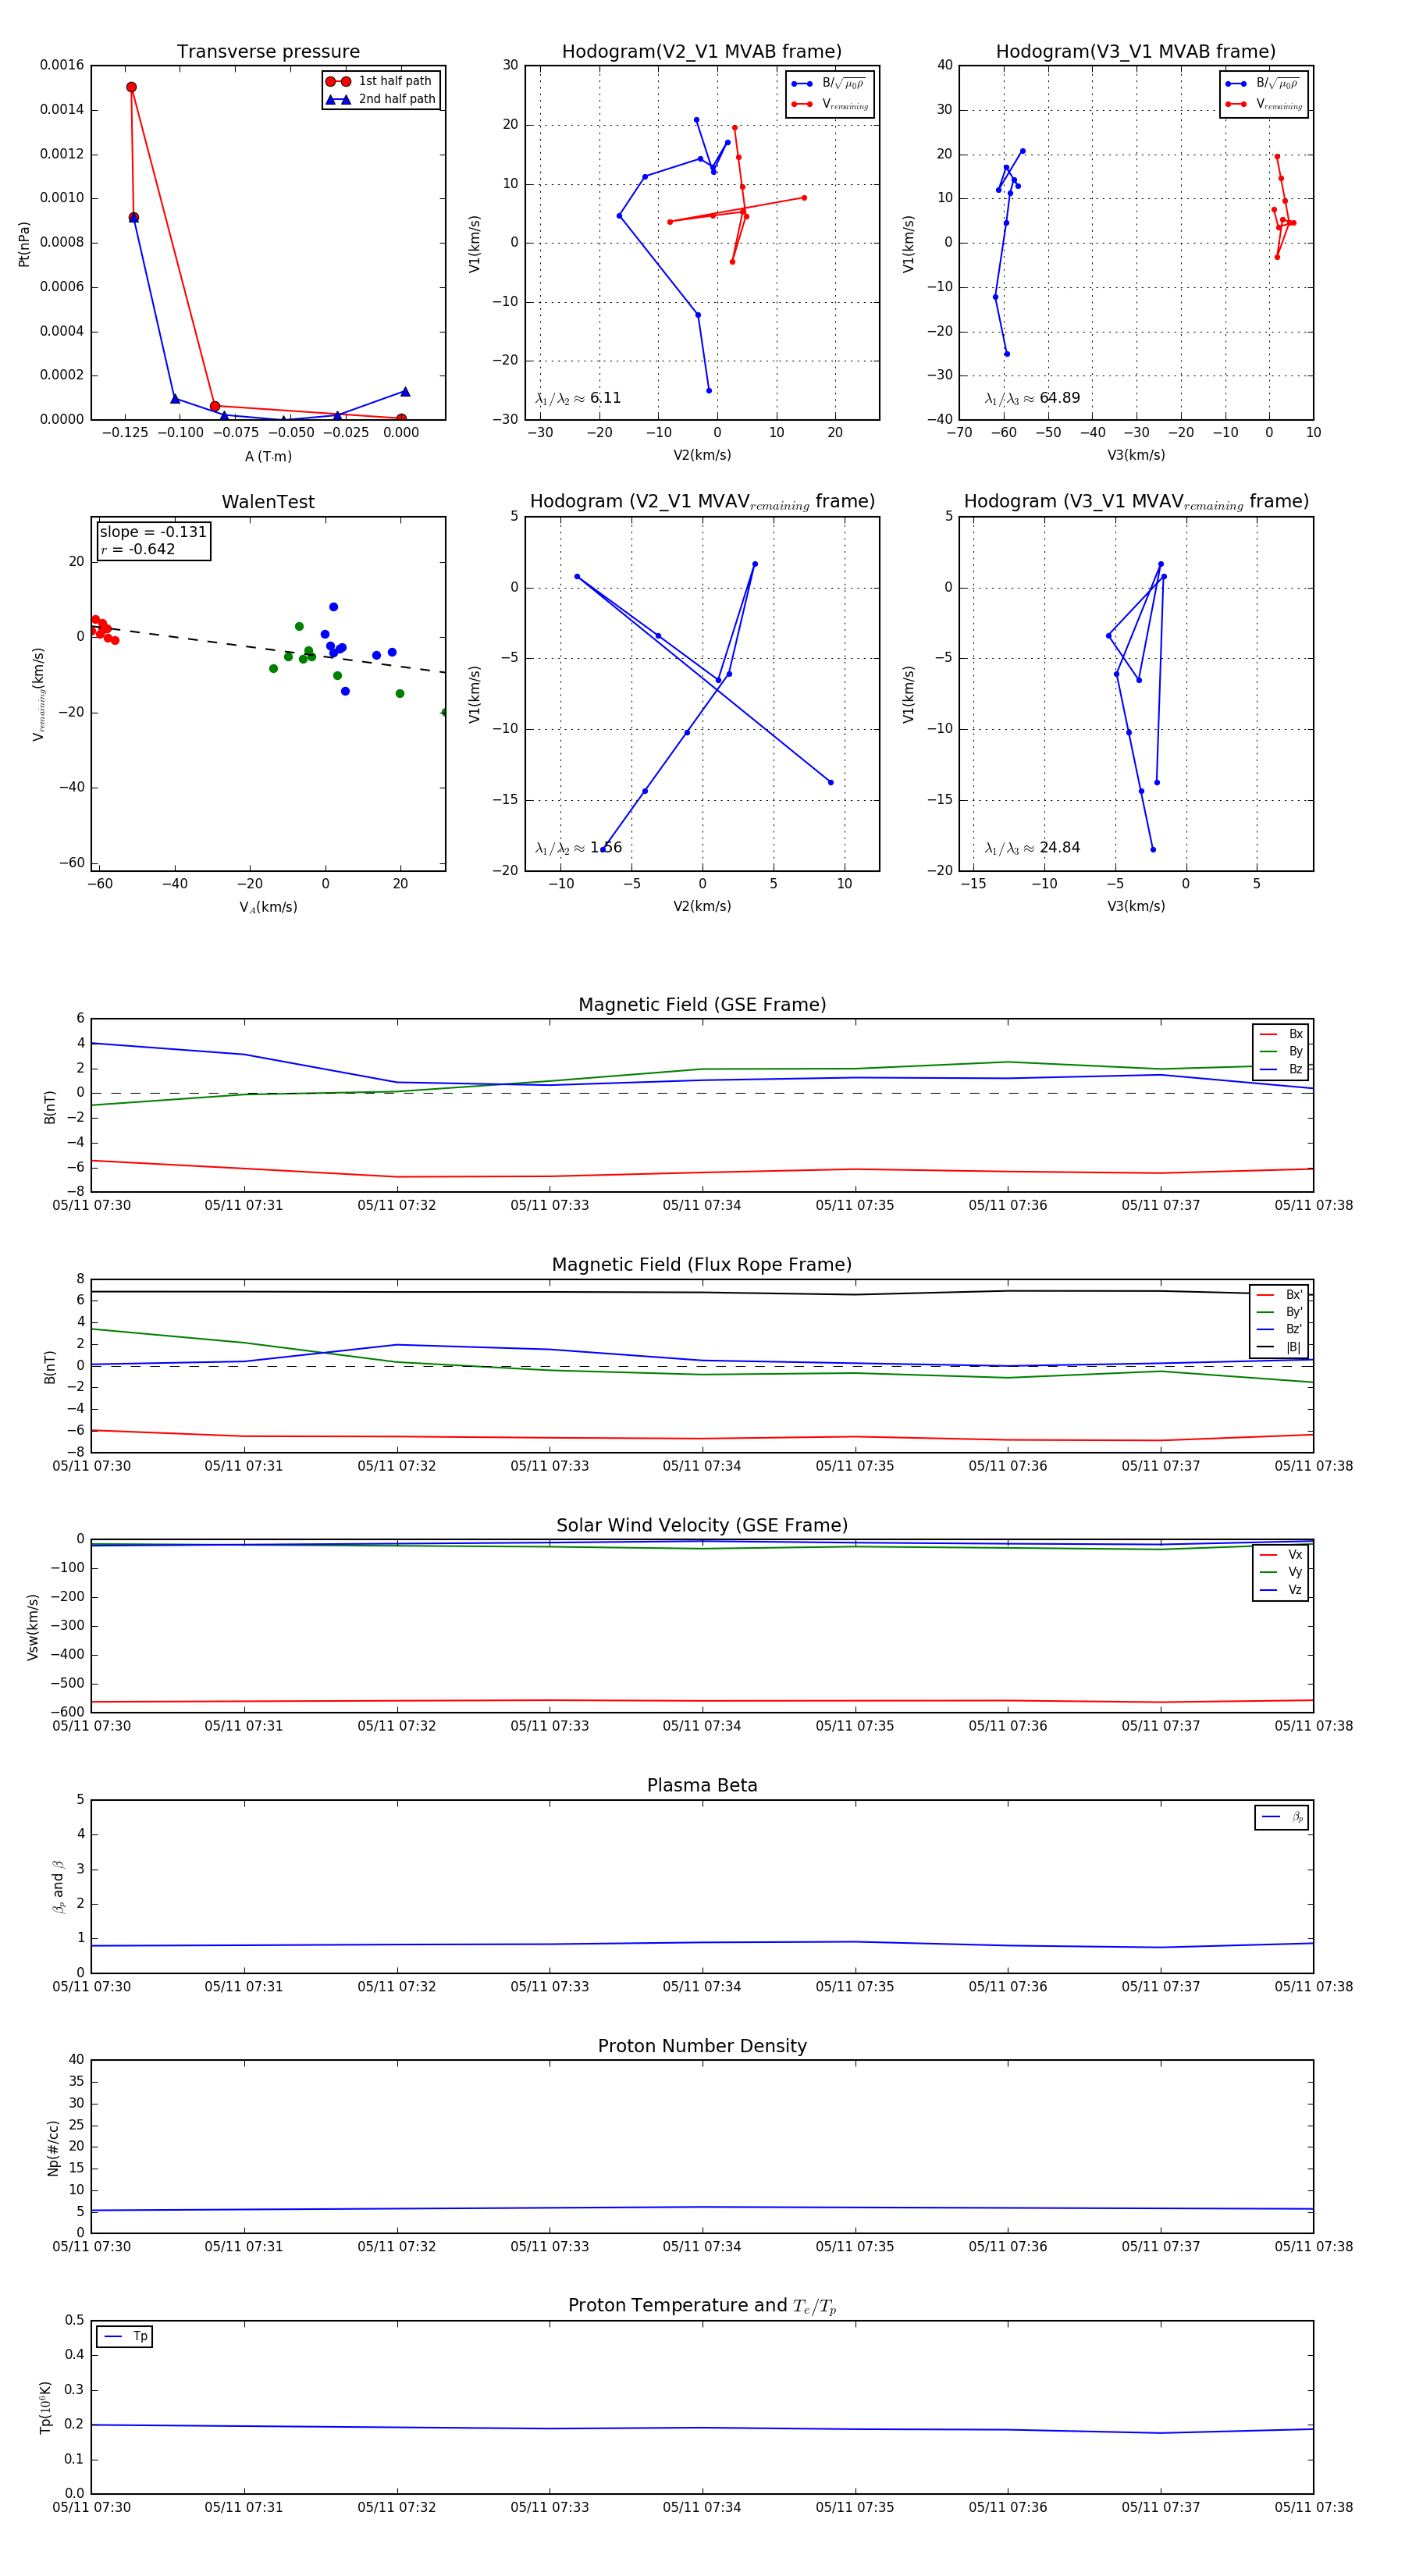Click the highest red marker in Transverse pressure

131,87
